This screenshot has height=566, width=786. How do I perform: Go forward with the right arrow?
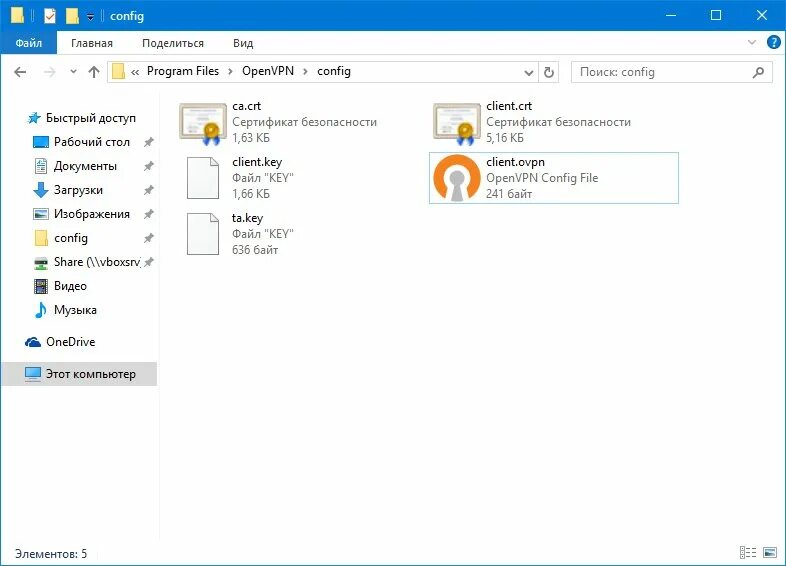pos(49,72)
